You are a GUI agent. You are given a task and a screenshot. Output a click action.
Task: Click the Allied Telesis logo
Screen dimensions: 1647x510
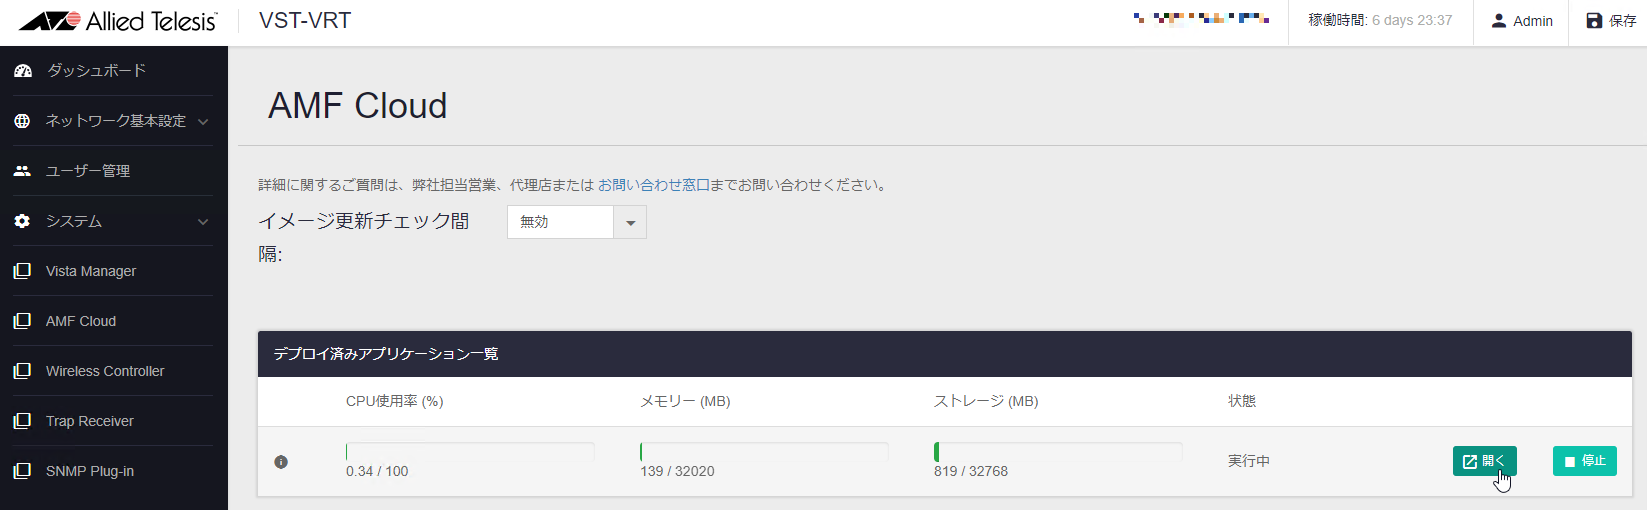(117, 21)
